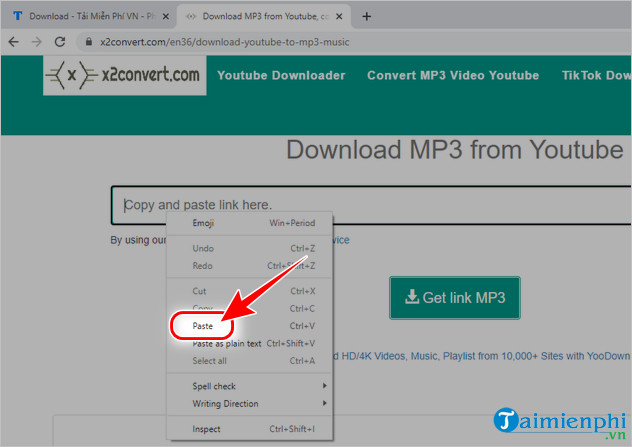Click the Download MP3 from Youtube heading
Screen dimensions: 632x447
coord(455,150)
